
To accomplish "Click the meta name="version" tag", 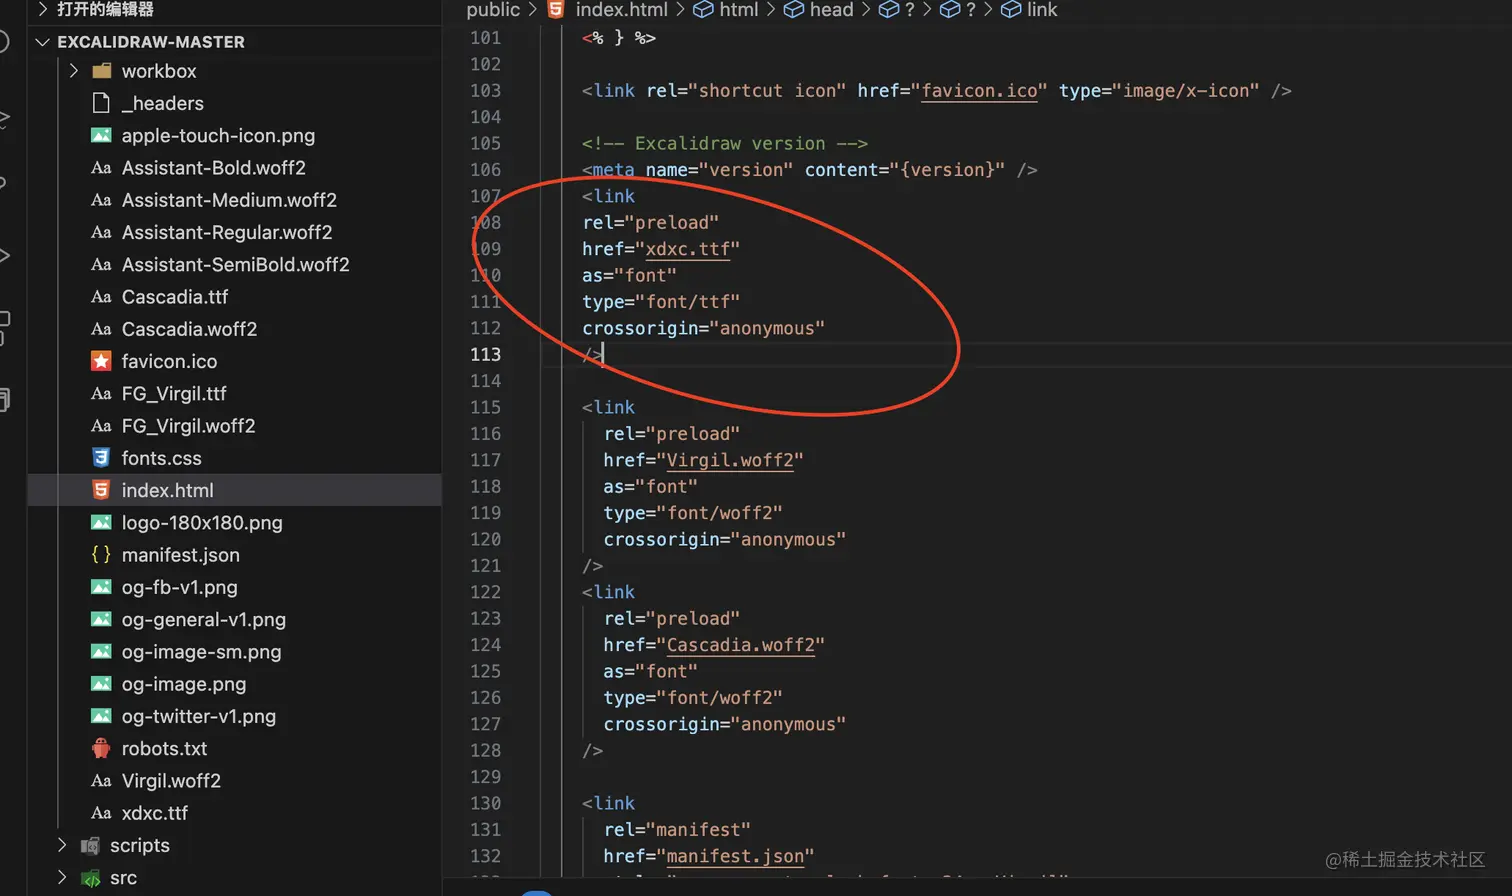I will pos(810,170).
